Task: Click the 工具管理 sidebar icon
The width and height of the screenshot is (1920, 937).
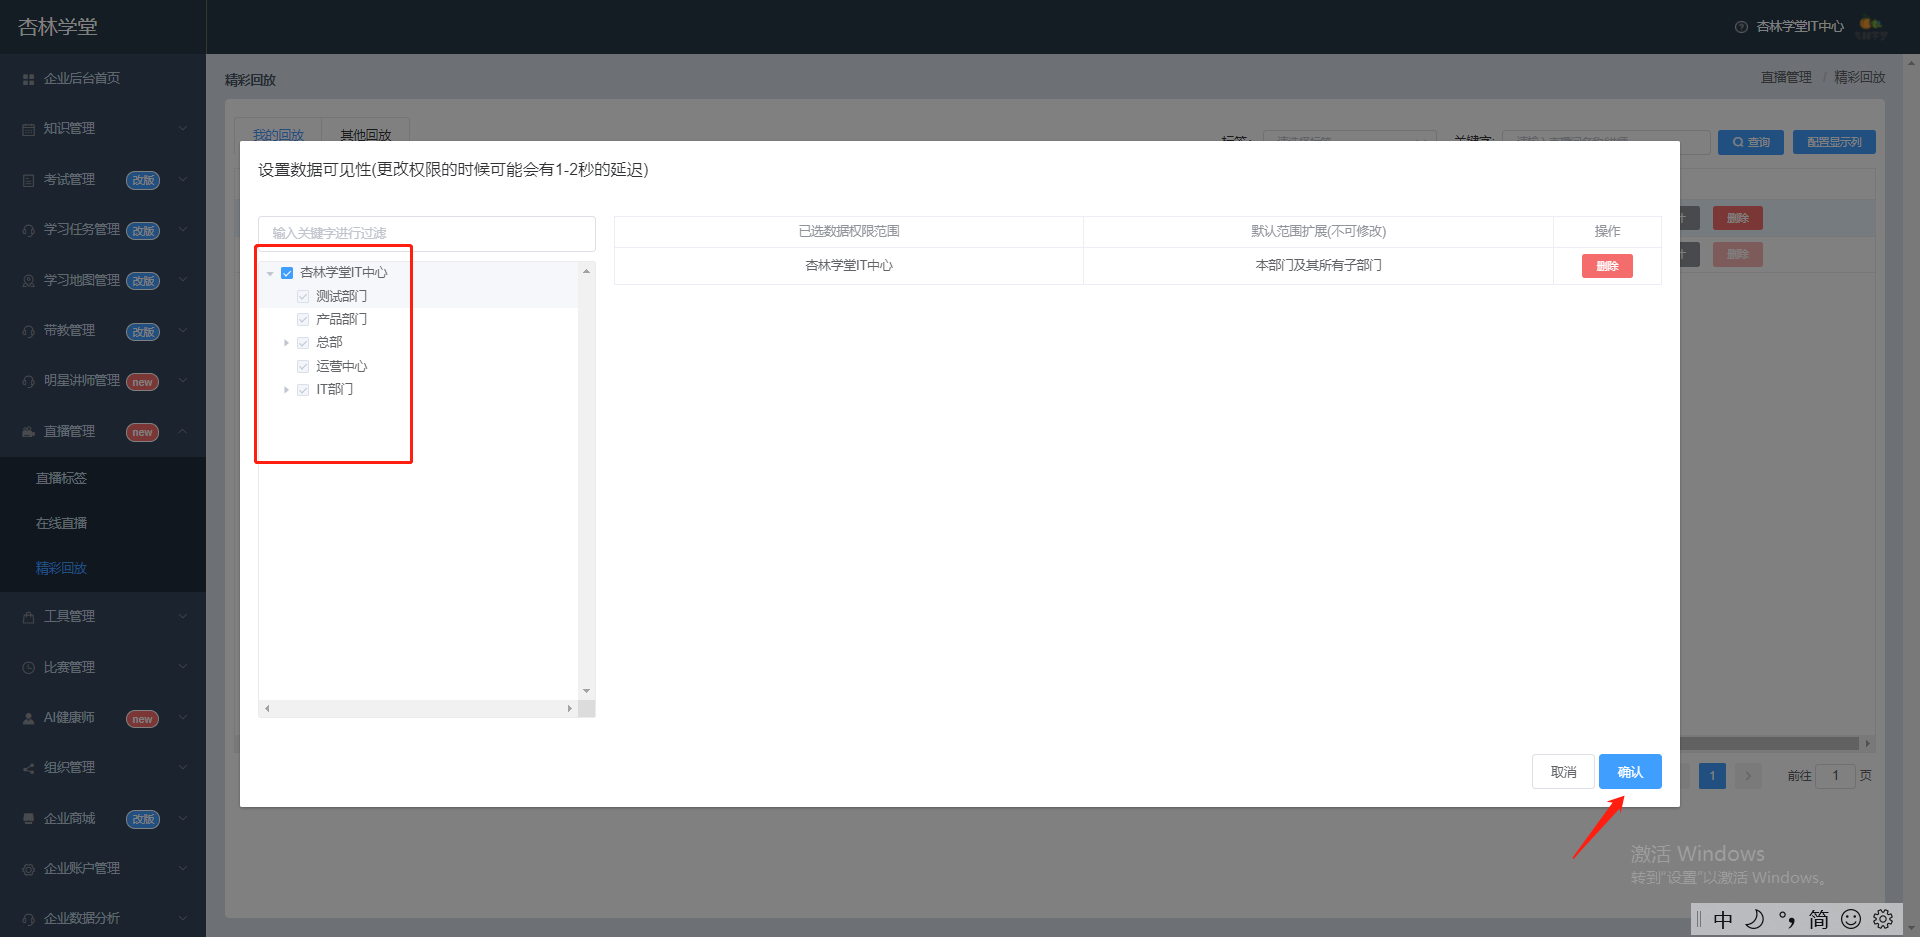Action: [28, 617]
